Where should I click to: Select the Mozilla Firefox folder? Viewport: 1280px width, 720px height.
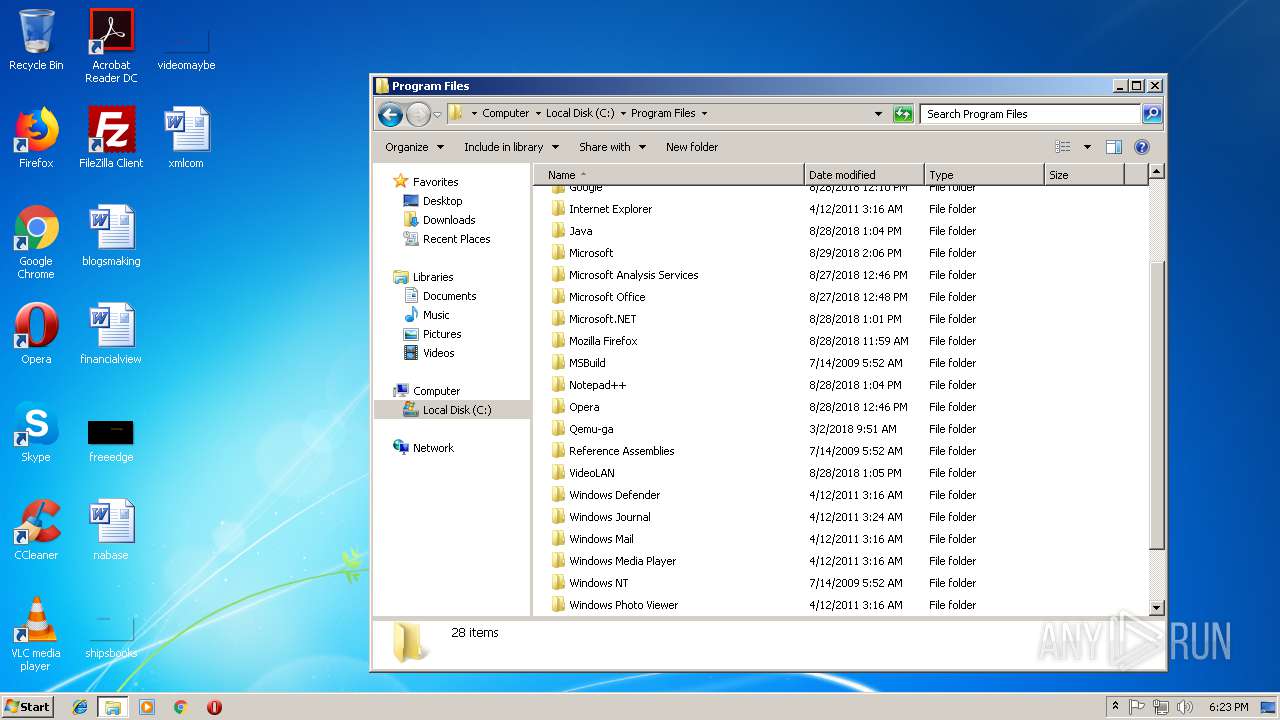840,341
